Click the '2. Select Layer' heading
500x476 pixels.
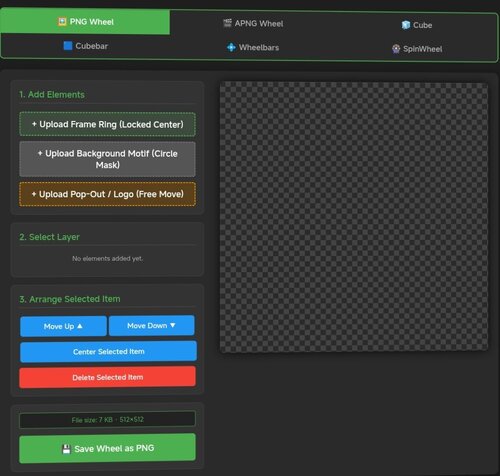coord(49,237)
